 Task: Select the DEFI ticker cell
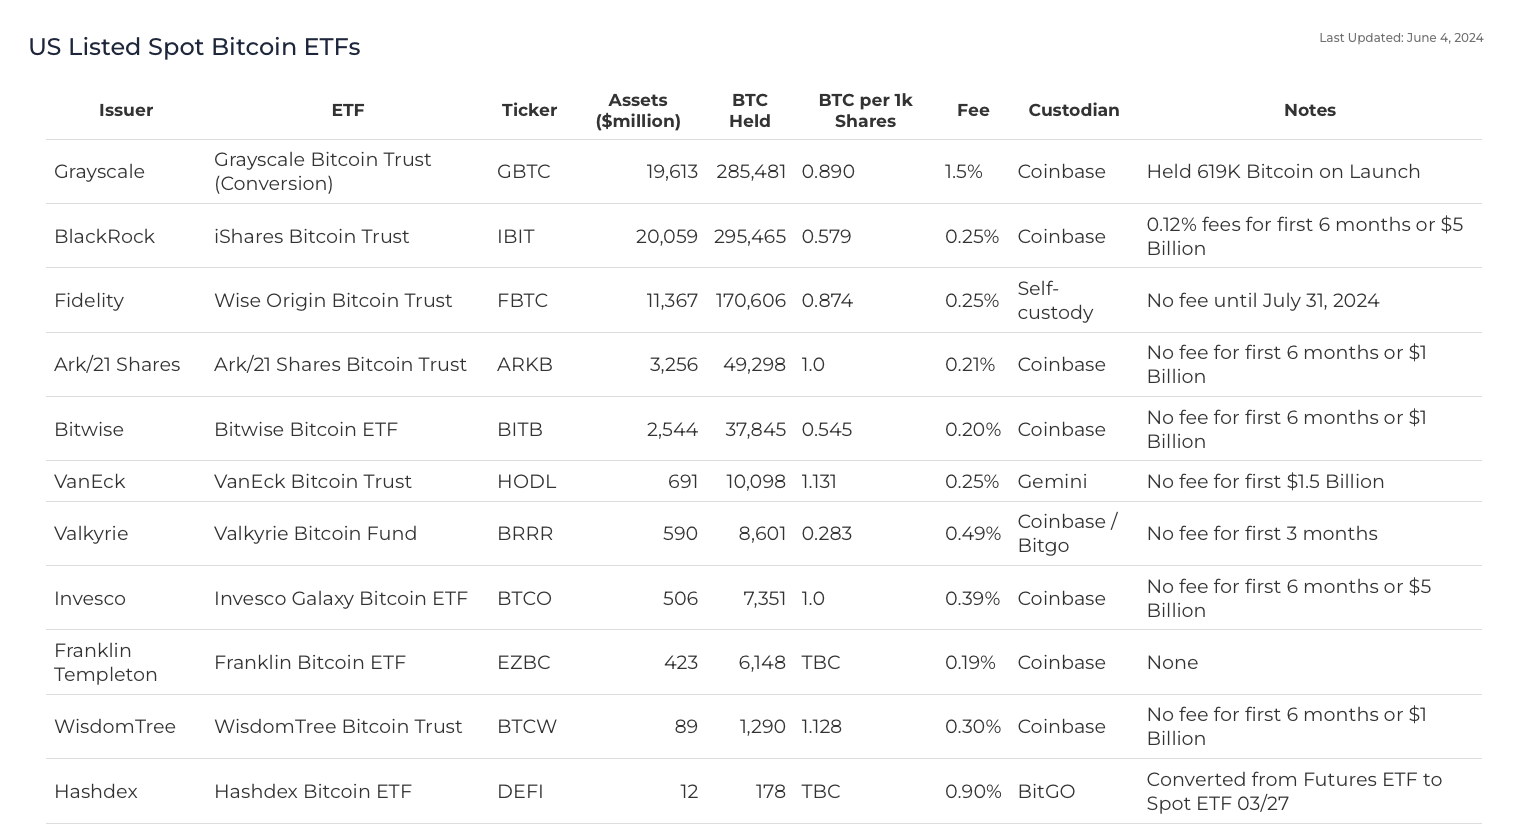(x=520, y=791)
